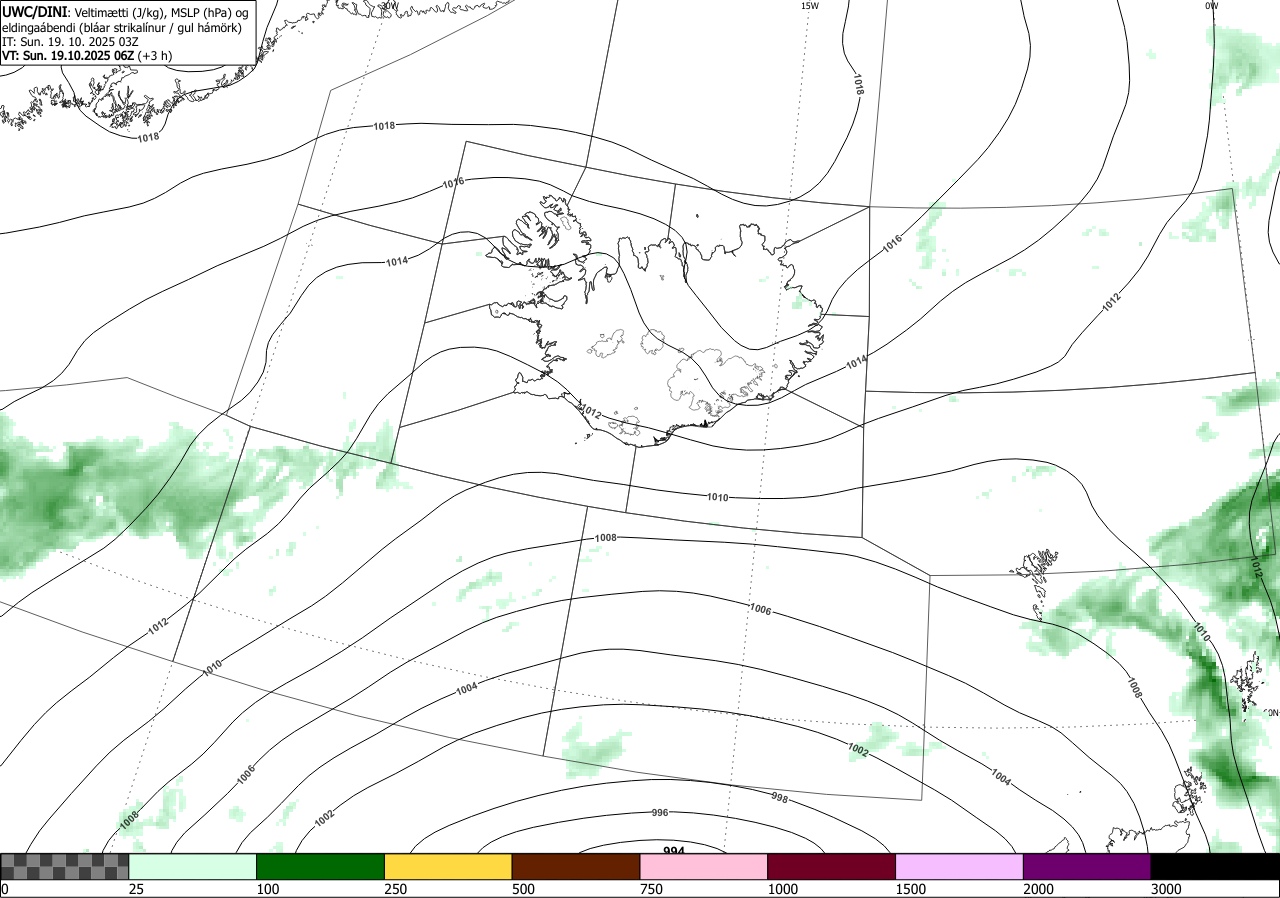Click the legend value '100'
1280x898 pixels.
pyautogui.click(x=268, y=889)
